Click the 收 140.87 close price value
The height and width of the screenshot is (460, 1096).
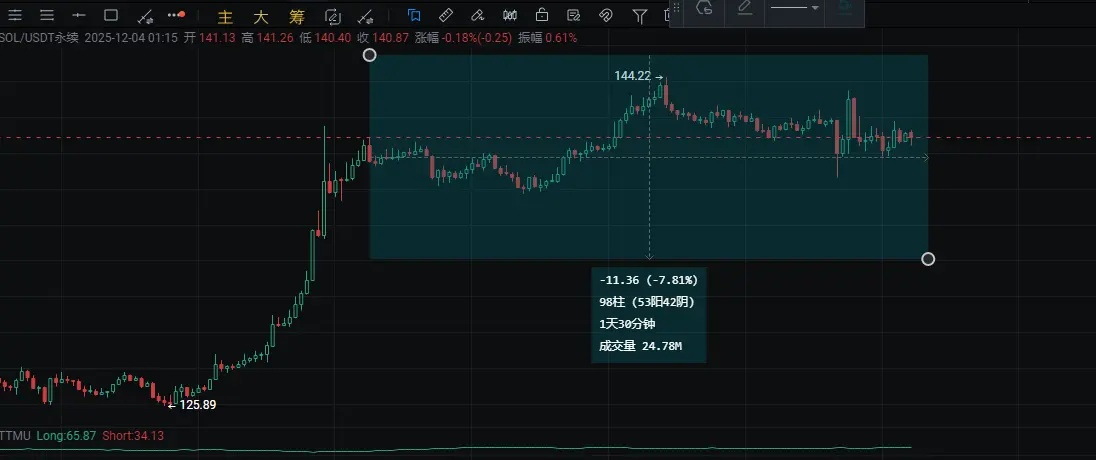pos(383,38)
